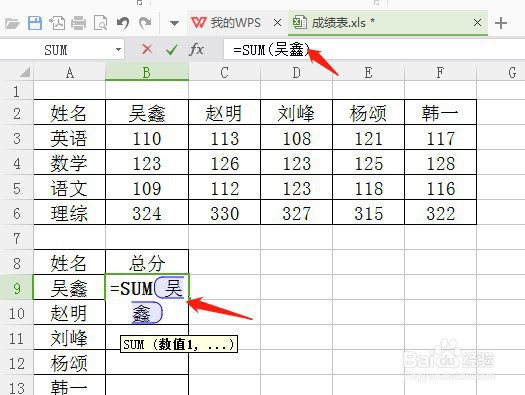Click the SUM (数值1, ...) function tooltip
Screen dimensions: 525x395
[x=179, y=344]
